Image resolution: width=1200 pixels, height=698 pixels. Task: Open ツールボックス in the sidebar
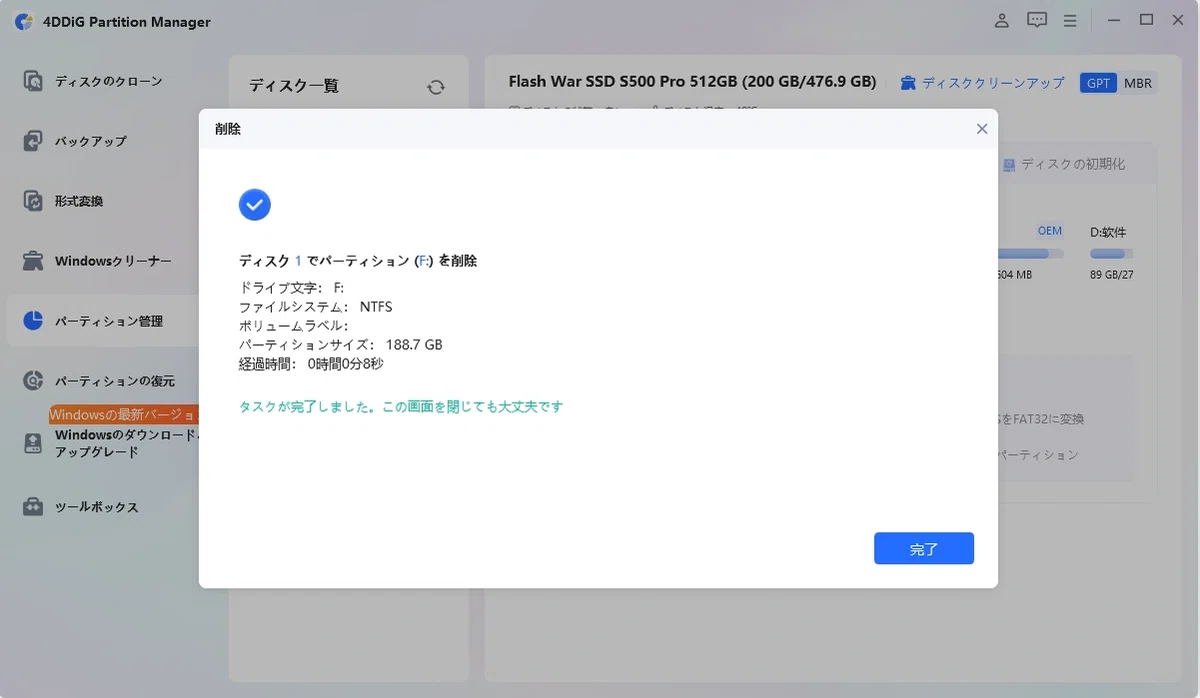96,507
